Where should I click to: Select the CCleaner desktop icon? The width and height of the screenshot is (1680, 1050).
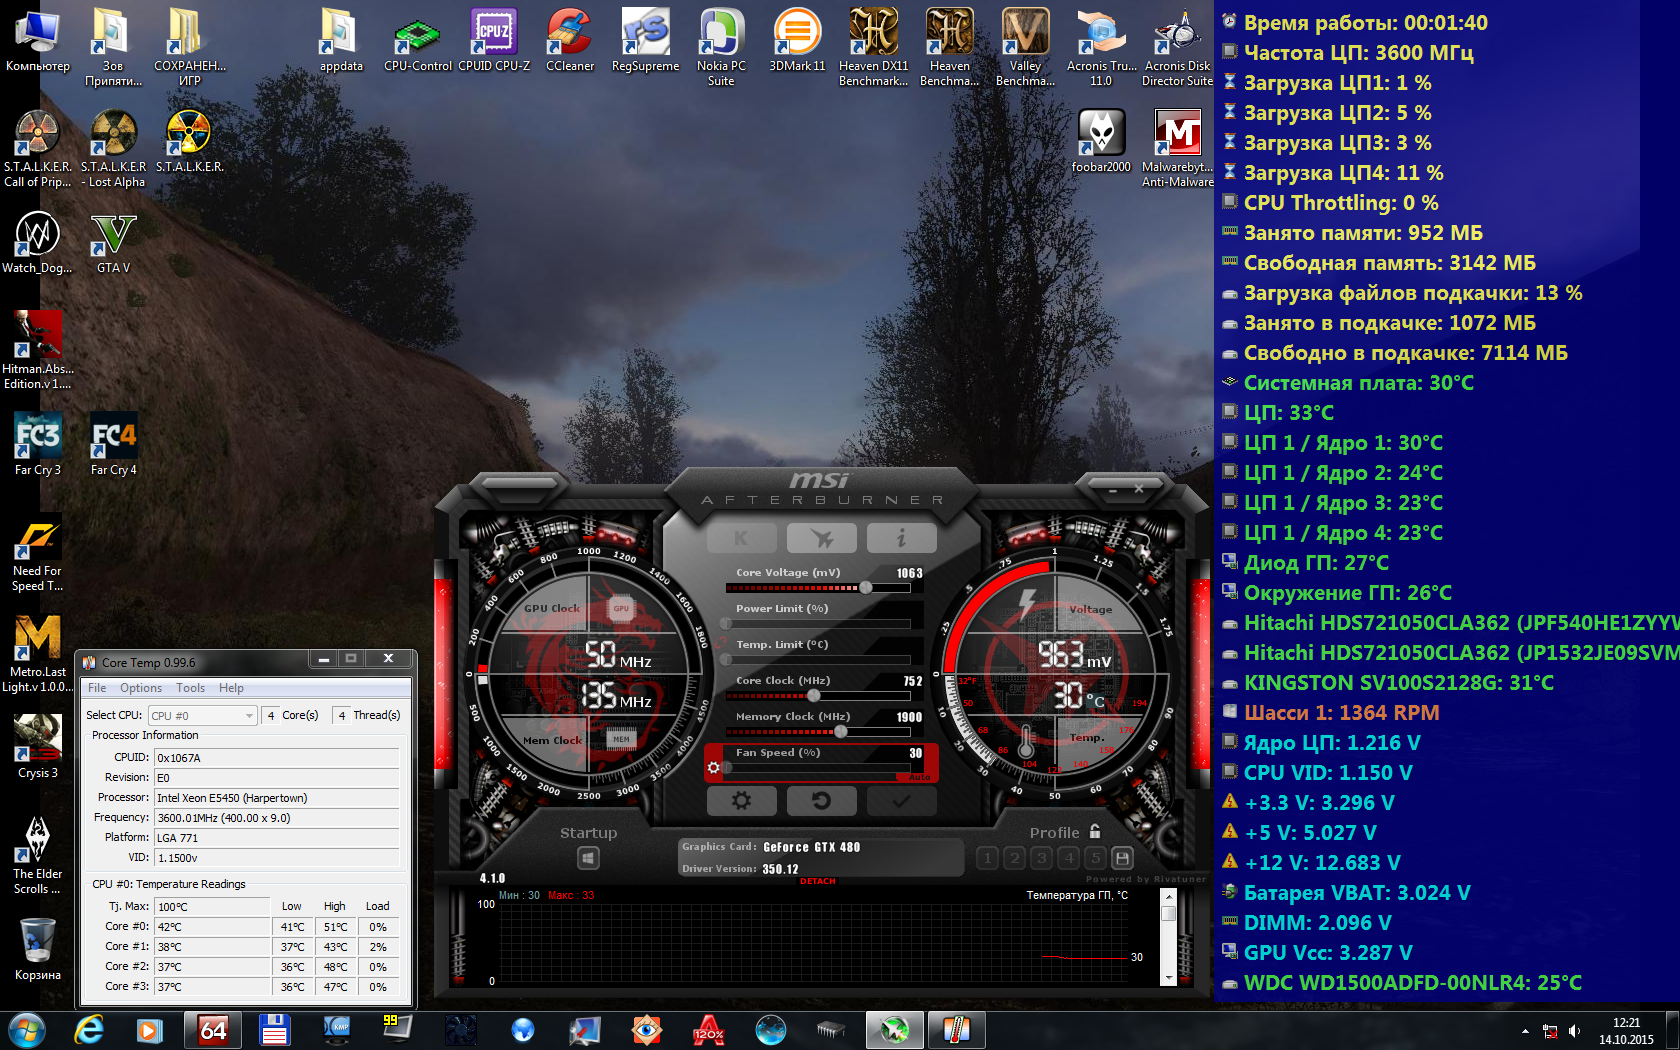[570, 42]
